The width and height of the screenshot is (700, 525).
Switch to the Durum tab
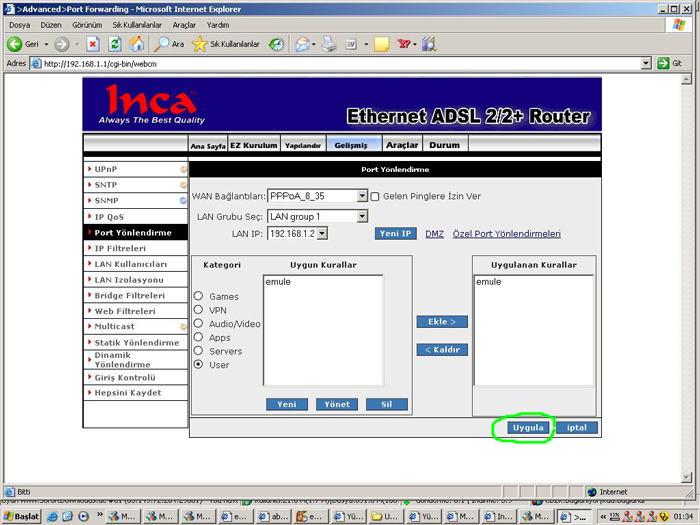(445, 145)
